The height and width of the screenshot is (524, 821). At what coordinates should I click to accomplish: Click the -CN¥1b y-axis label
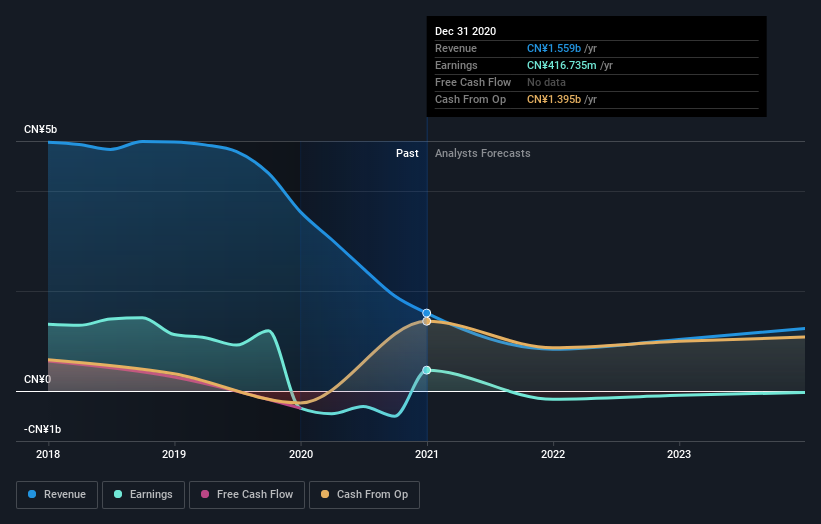pos(42,429)
